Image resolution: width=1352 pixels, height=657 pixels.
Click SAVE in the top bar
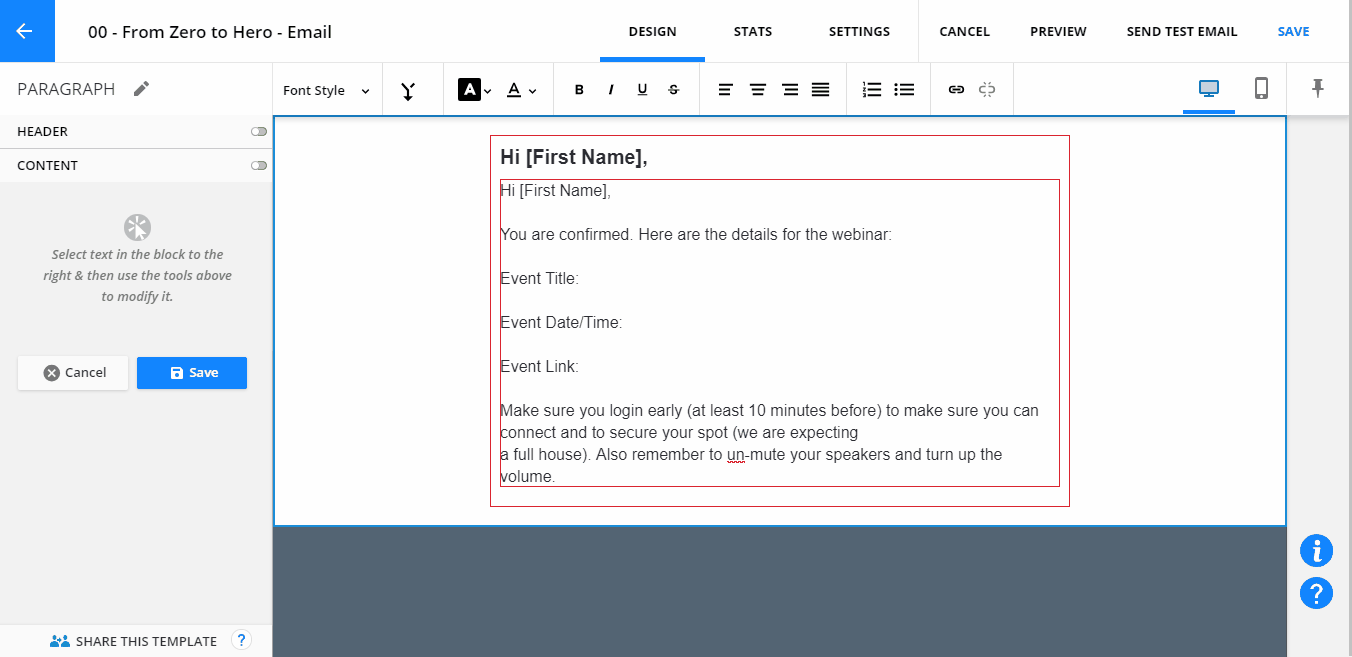(1293, 31)
